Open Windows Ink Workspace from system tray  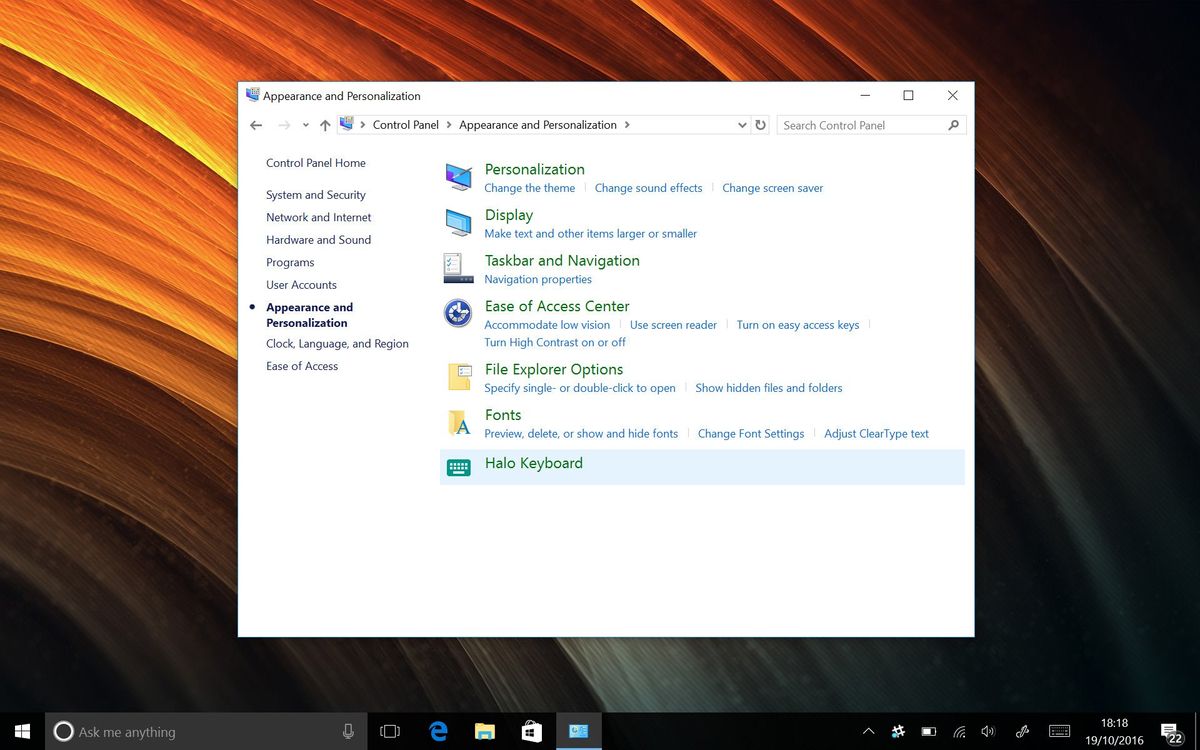(x=1022, y=731)
